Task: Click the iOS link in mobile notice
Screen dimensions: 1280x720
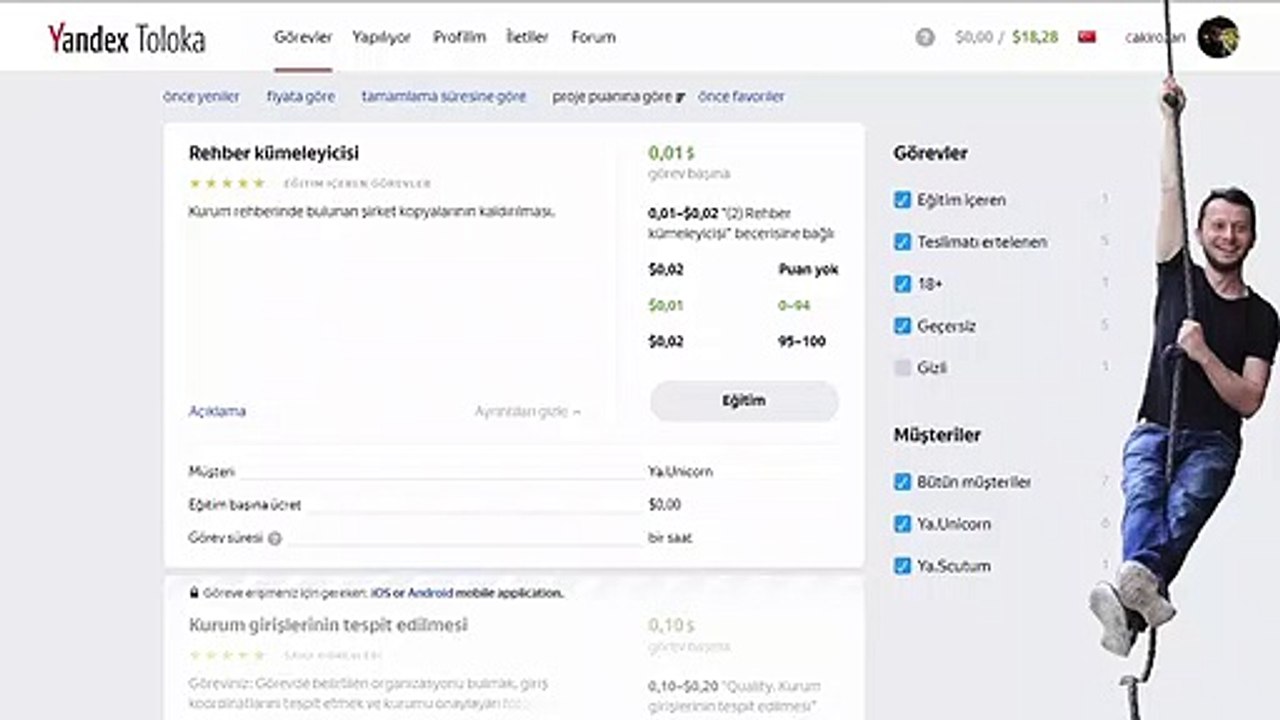Action: click(381, 593)
